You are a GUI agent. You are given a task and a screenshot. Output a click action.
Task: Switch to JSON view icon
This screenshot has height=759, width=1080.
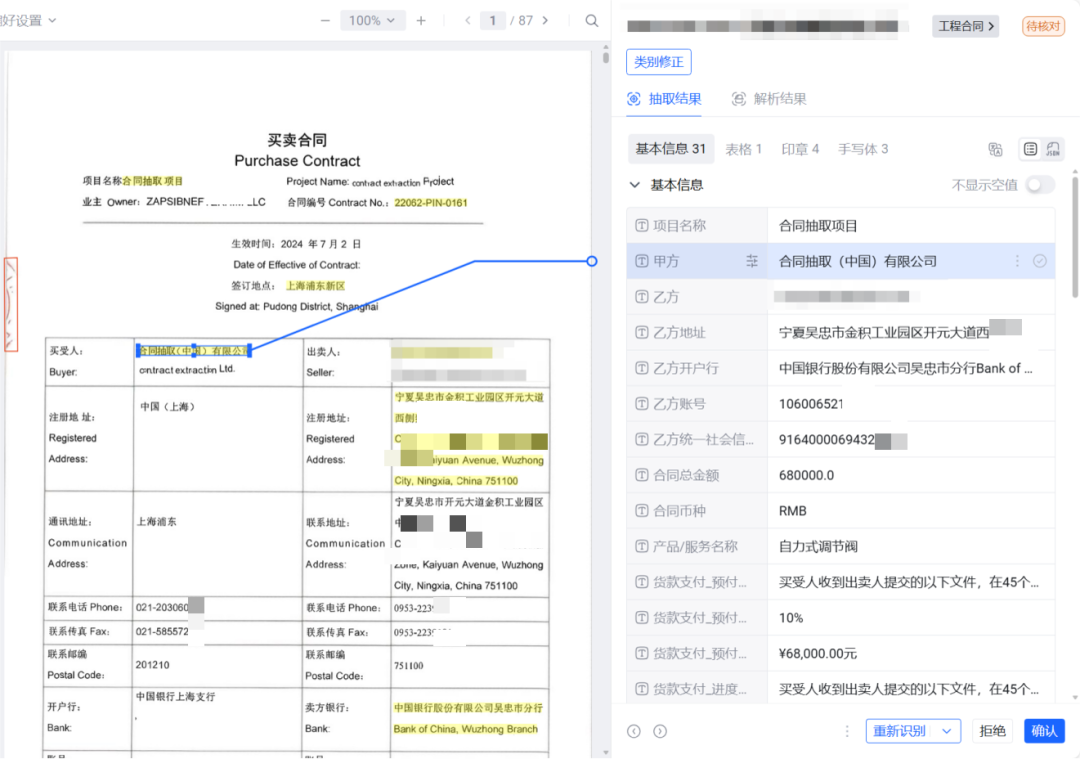(x=1052, y=149)
